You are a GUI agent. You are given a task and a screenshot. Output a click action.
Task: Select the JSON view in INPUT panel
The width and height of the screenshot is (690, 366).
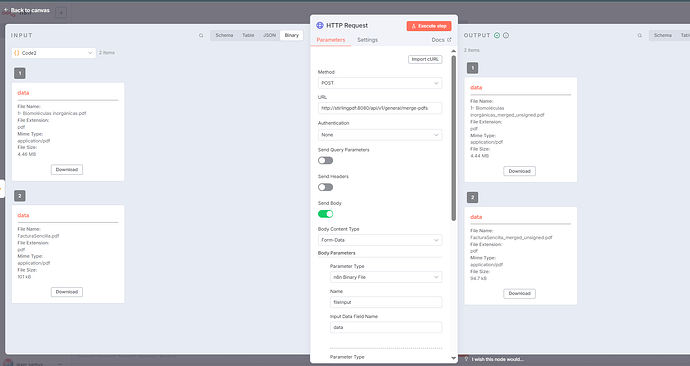(x=269, y=35)
